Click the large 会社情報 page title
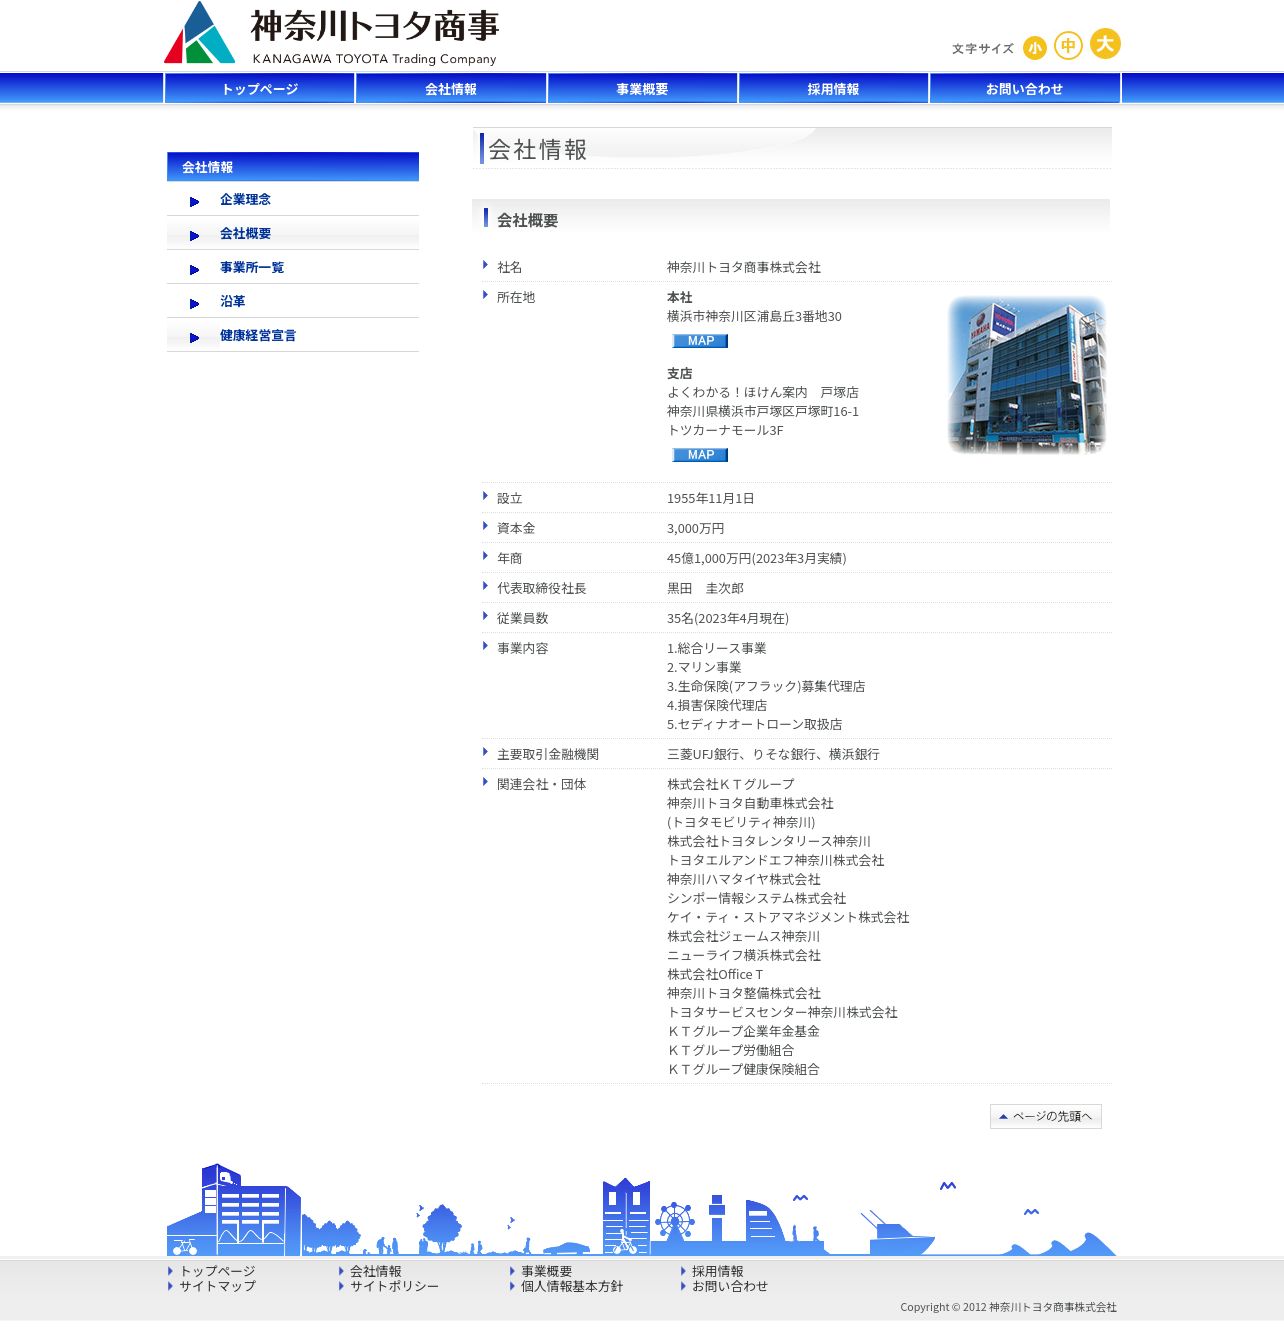1284x1330 pixels. point(537,150)
